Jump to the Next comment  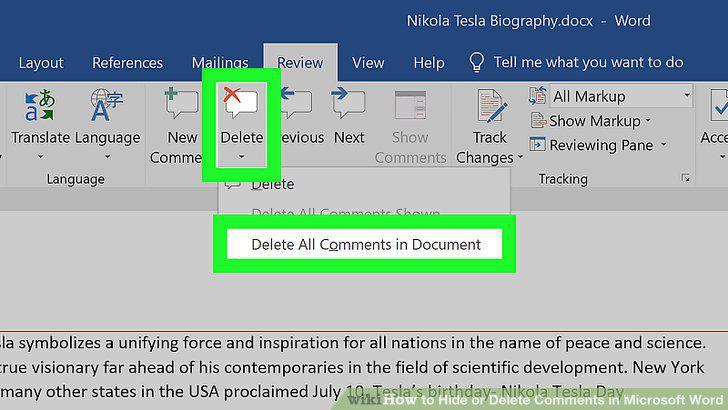click(x=349, y=116)
